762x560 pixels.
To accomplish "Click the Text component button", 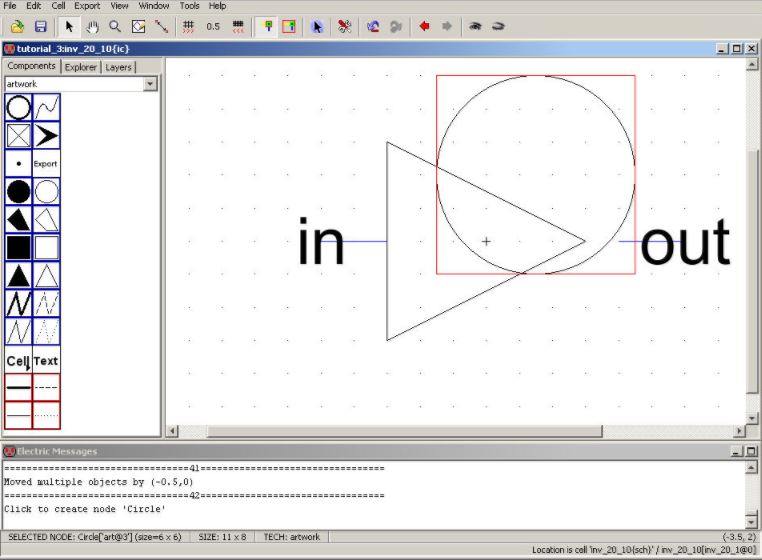I will coord(46,361).
